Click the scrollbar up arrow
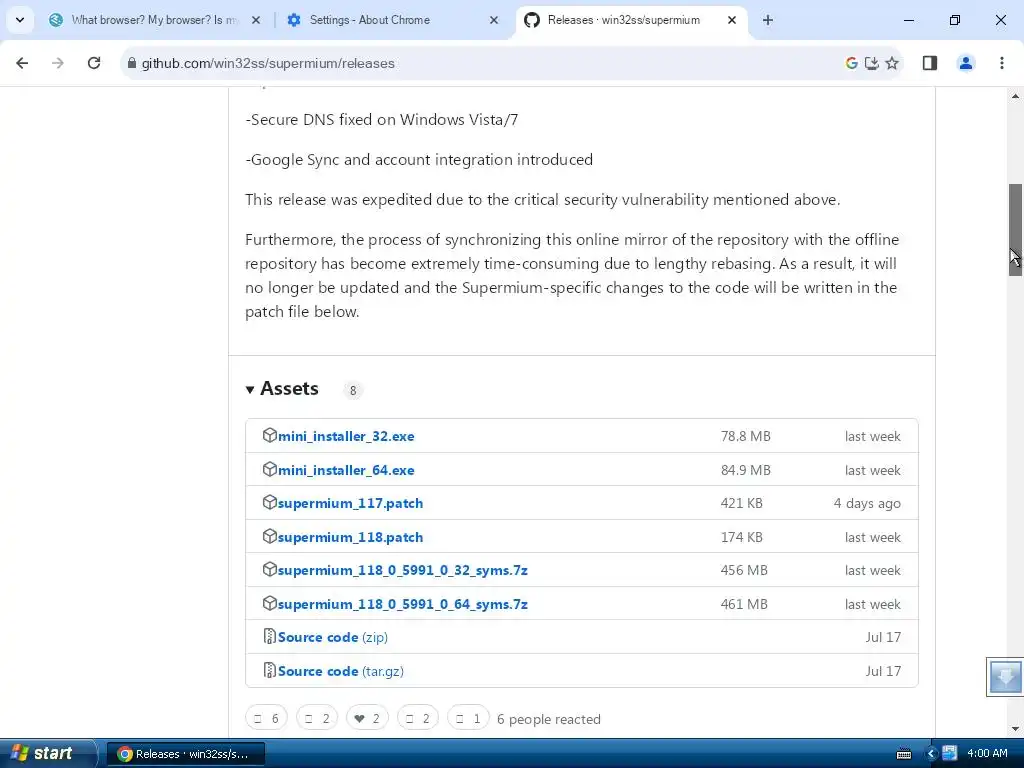The image size is (1024, 768). pyautogui.click(x=1015, y=96)
